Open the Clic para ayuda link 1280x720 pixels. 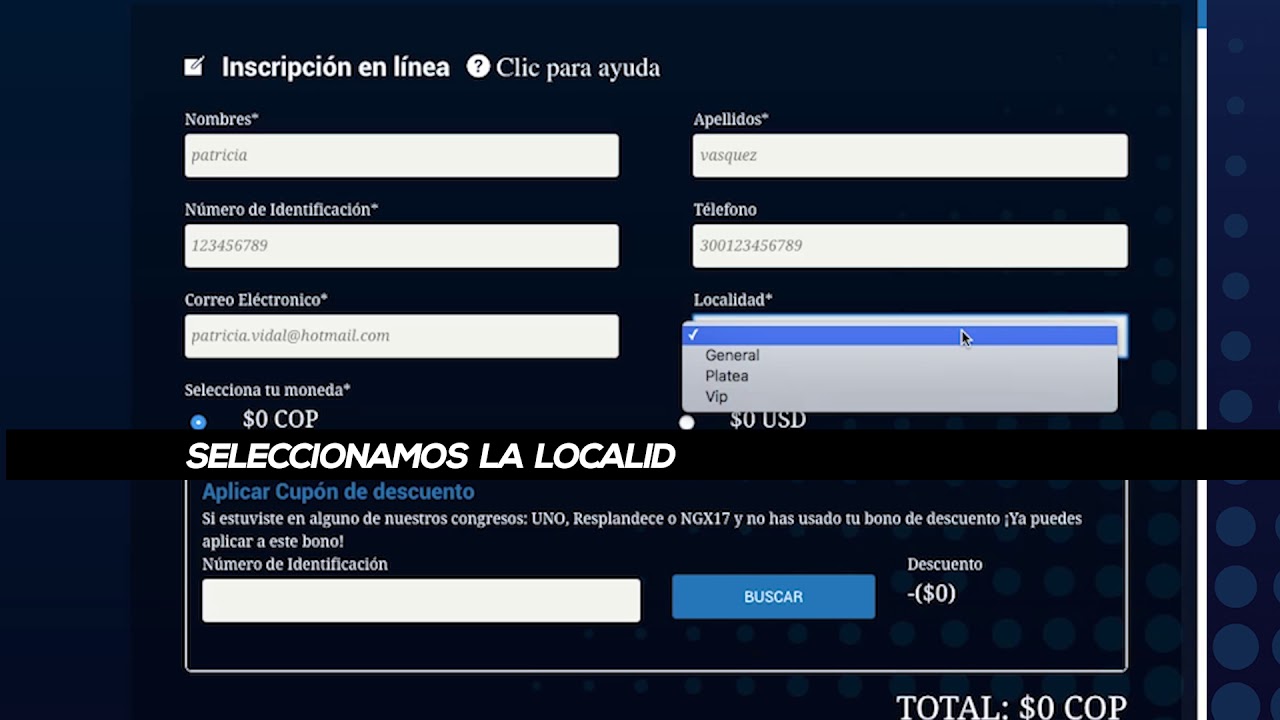tap(578, 68)
